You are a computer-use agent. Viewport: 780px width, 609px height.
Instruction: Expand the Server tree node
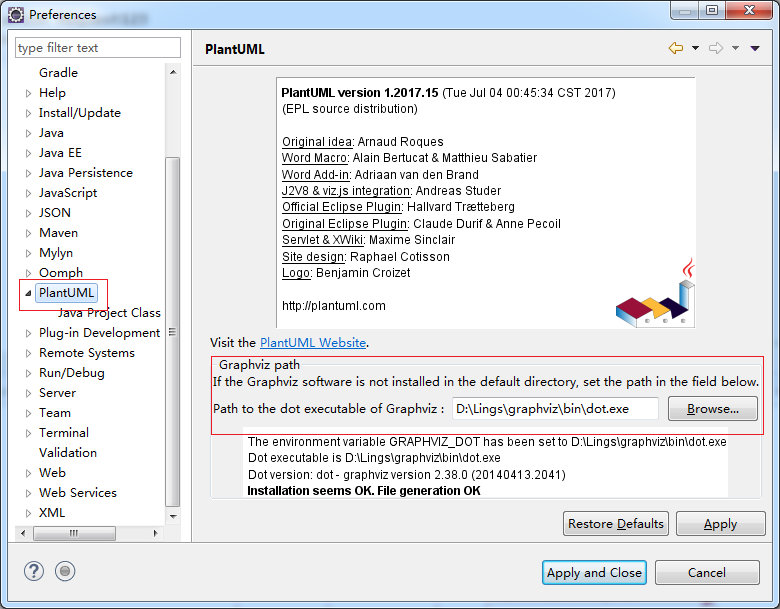tap(28, 393)
